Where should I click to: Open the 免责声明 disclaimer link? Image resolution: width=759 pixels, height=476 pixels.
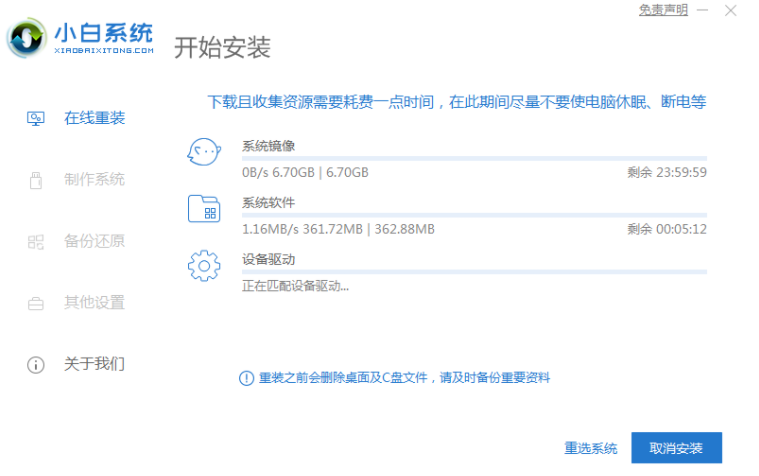click(663, 10)
